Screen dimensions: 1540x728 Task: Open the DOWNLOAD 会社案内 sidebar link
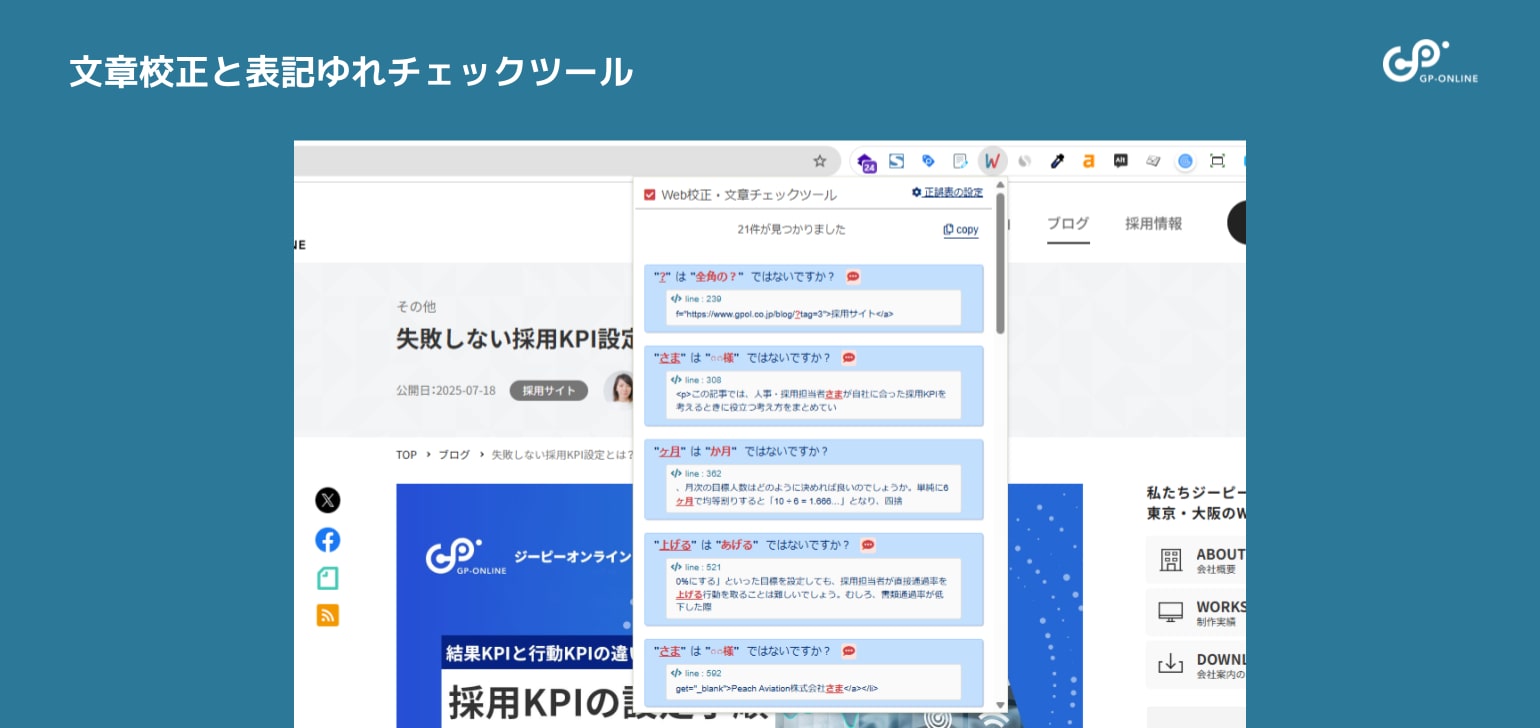(x=1196, y=665)
